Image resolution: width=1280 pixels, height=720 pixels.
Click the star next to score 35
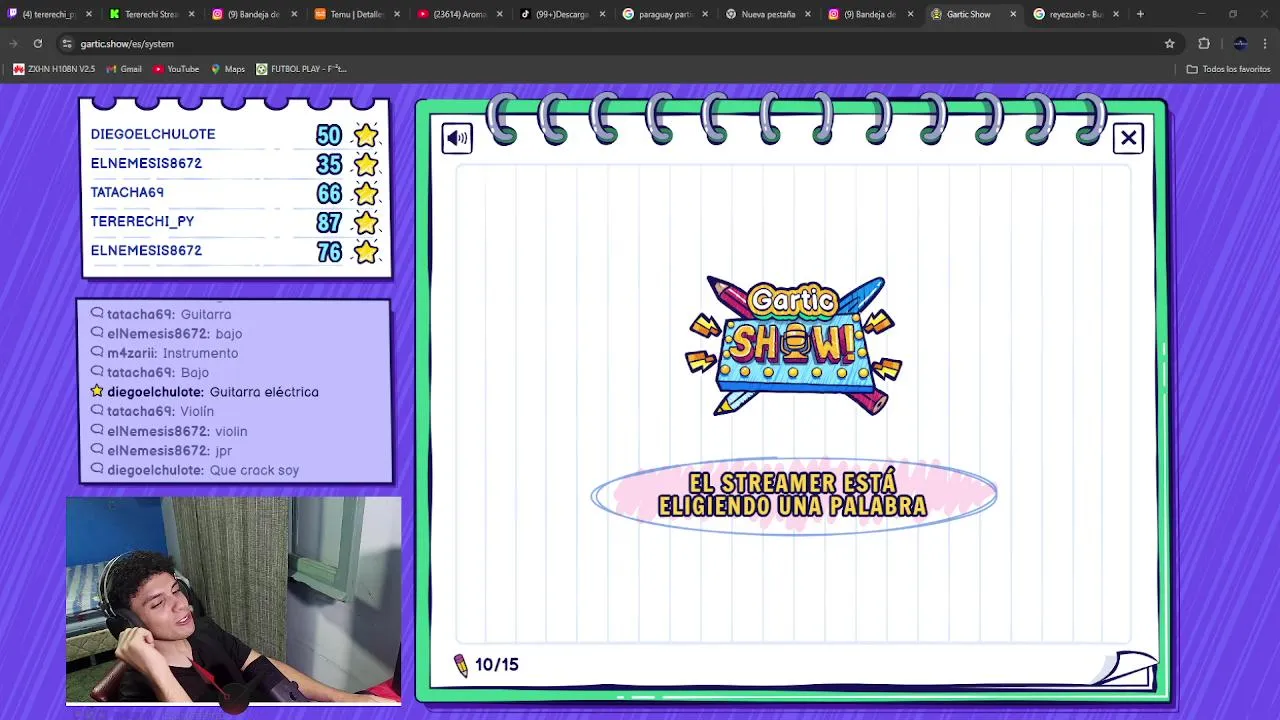(x=366, y=164)
